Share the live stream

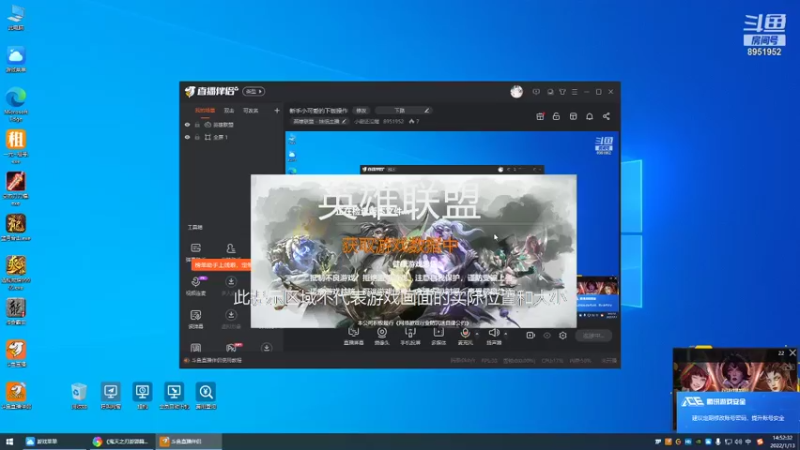606,116
